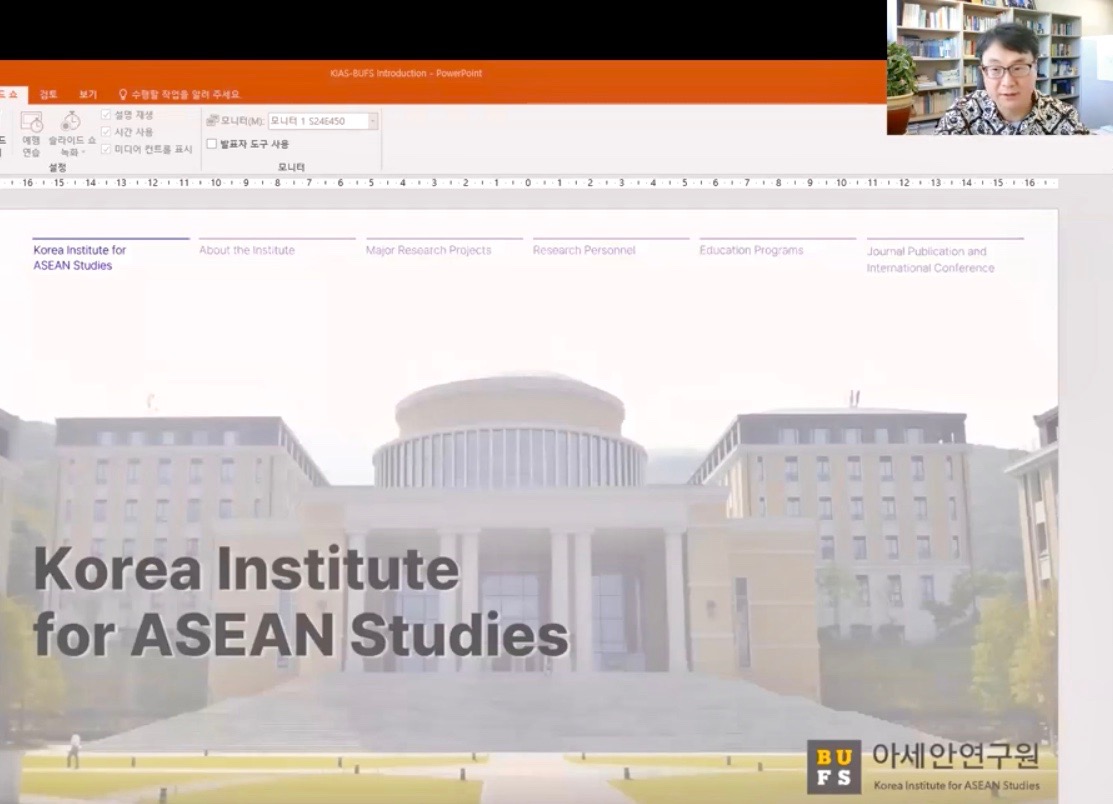Image resolution: width=1113 pixels, height=804 pixels.
Task: Click the monitor icon beside 모니터(M)
Action: coord(212,121)
